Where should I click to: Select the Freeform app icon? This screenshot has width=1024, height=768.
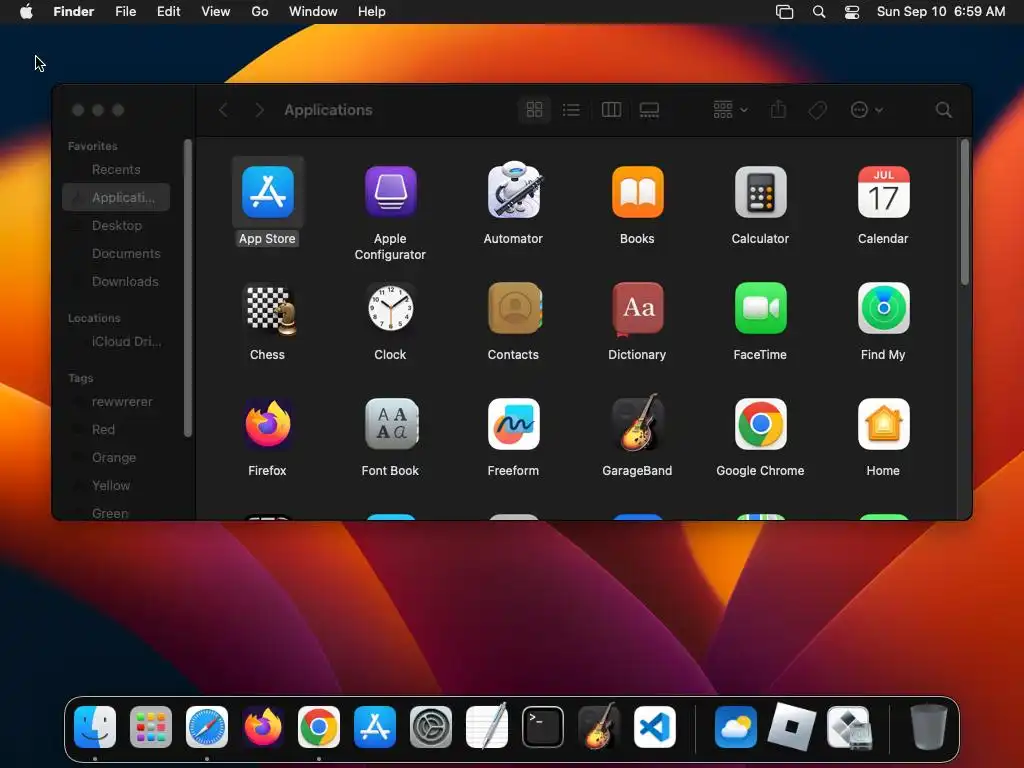514,424
